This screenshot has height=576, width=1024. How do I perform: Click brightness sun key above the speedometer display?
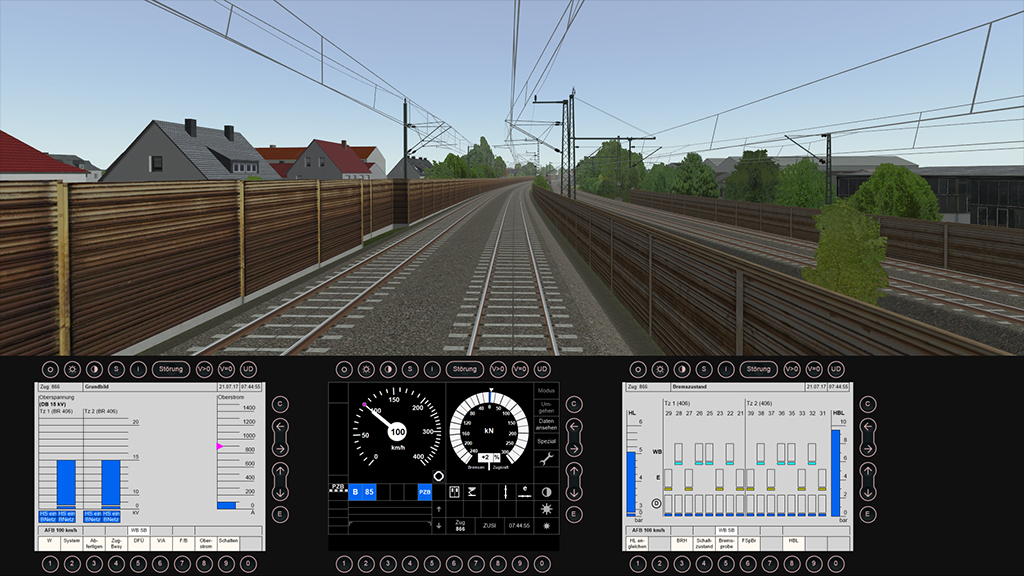coord(366,369)
